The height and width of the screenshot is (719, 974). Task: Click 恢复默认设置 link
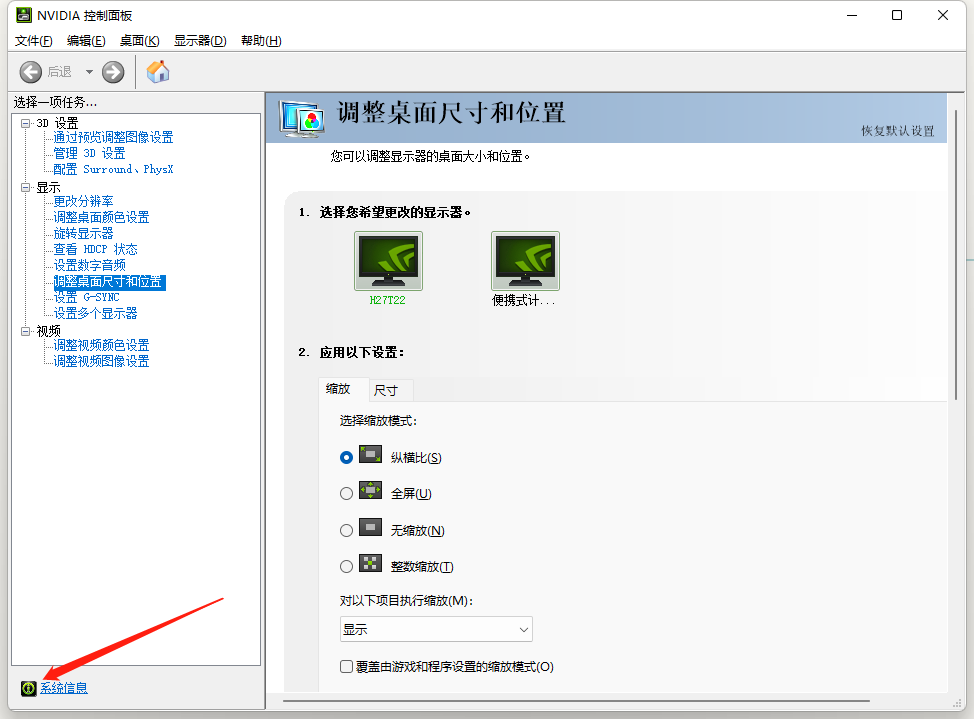click(898, 131)
